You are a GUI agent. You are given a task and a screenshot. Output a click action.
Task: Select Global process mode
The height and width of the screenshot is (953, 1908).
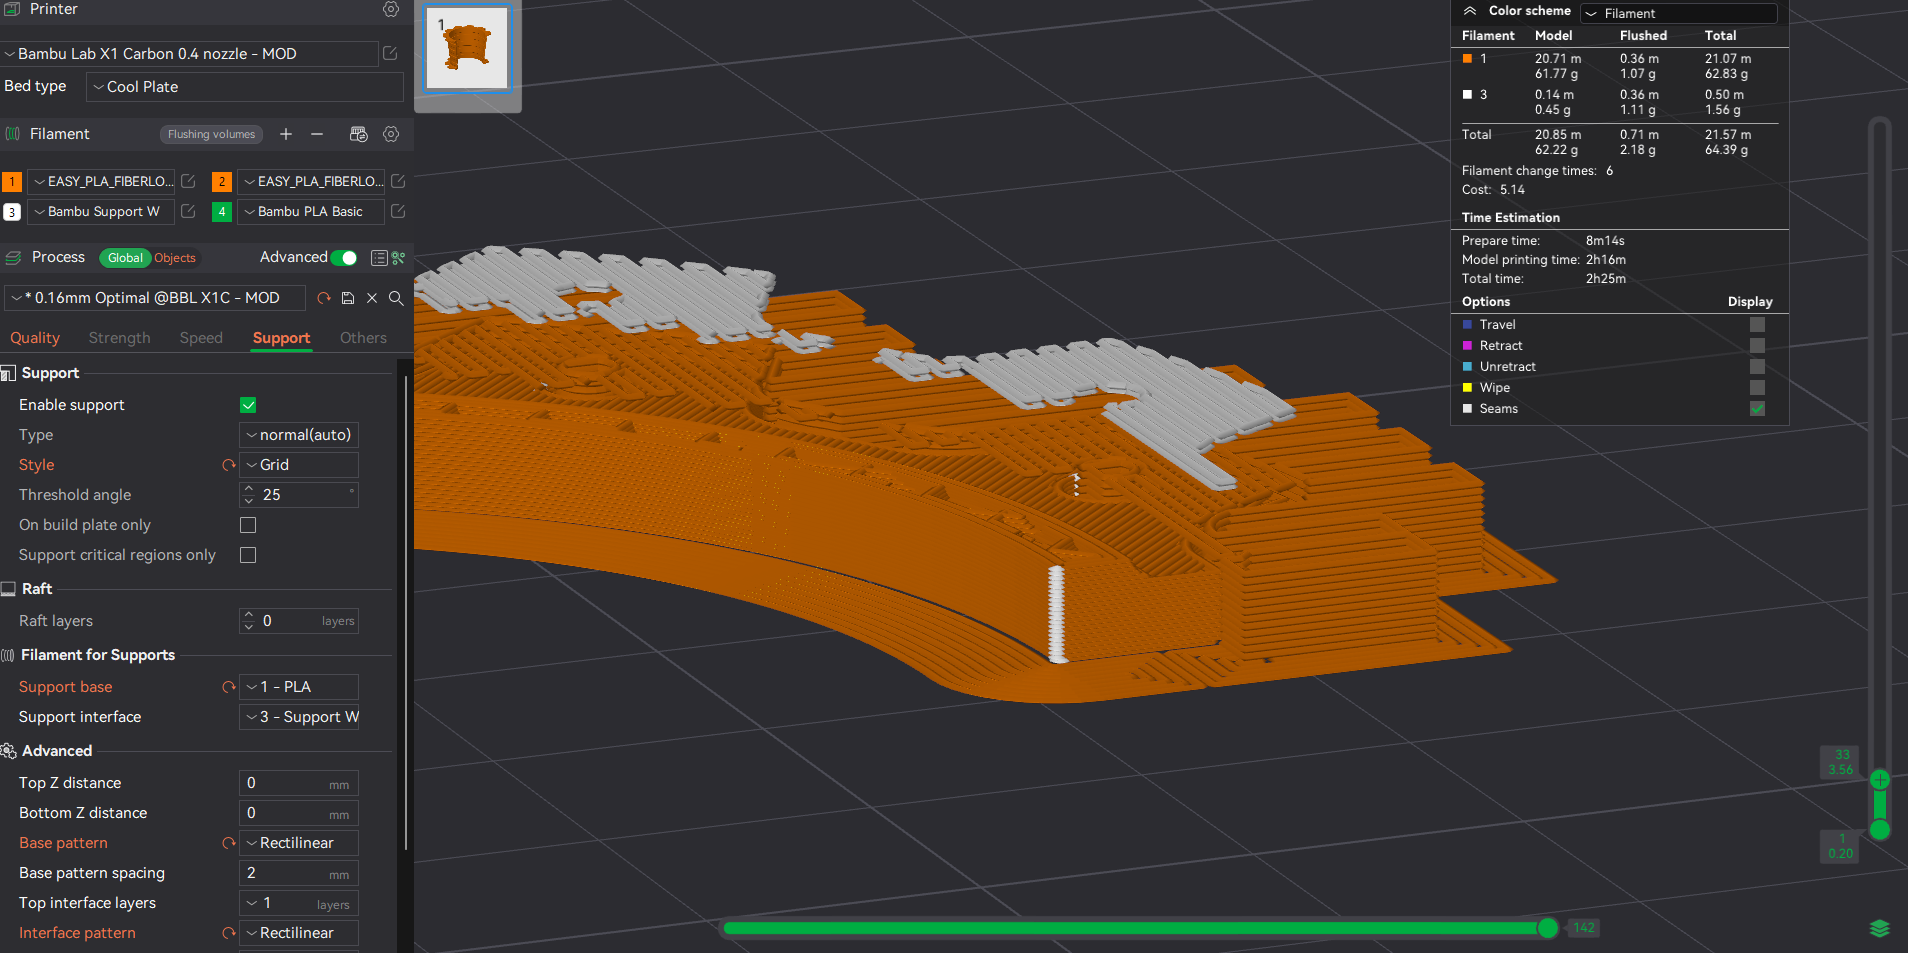pyautogui.click(x=125, y=258)
